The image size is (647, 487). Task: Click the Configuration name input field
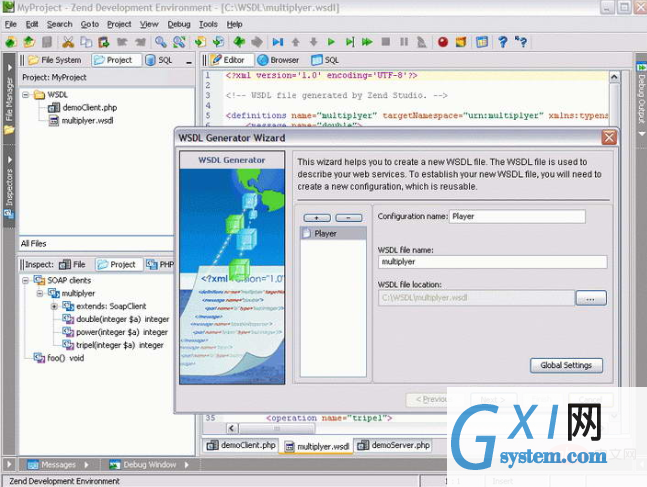(517, 217)
